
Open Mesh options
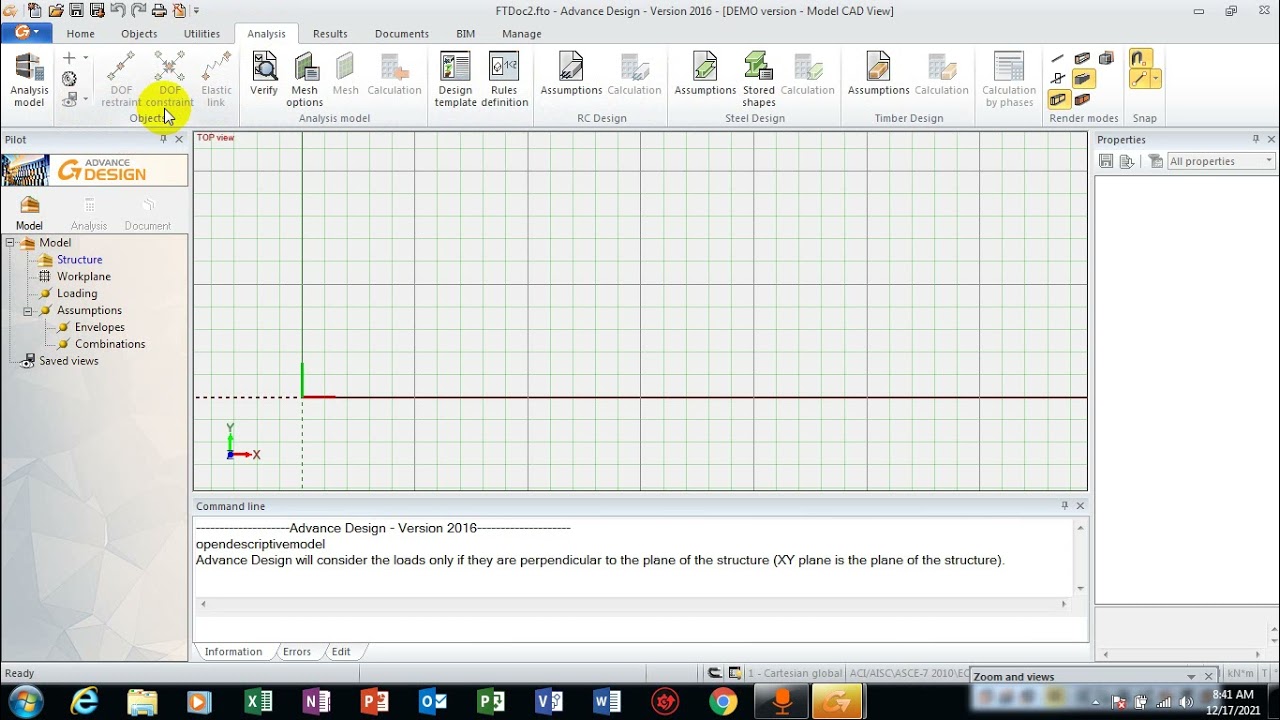305,80
